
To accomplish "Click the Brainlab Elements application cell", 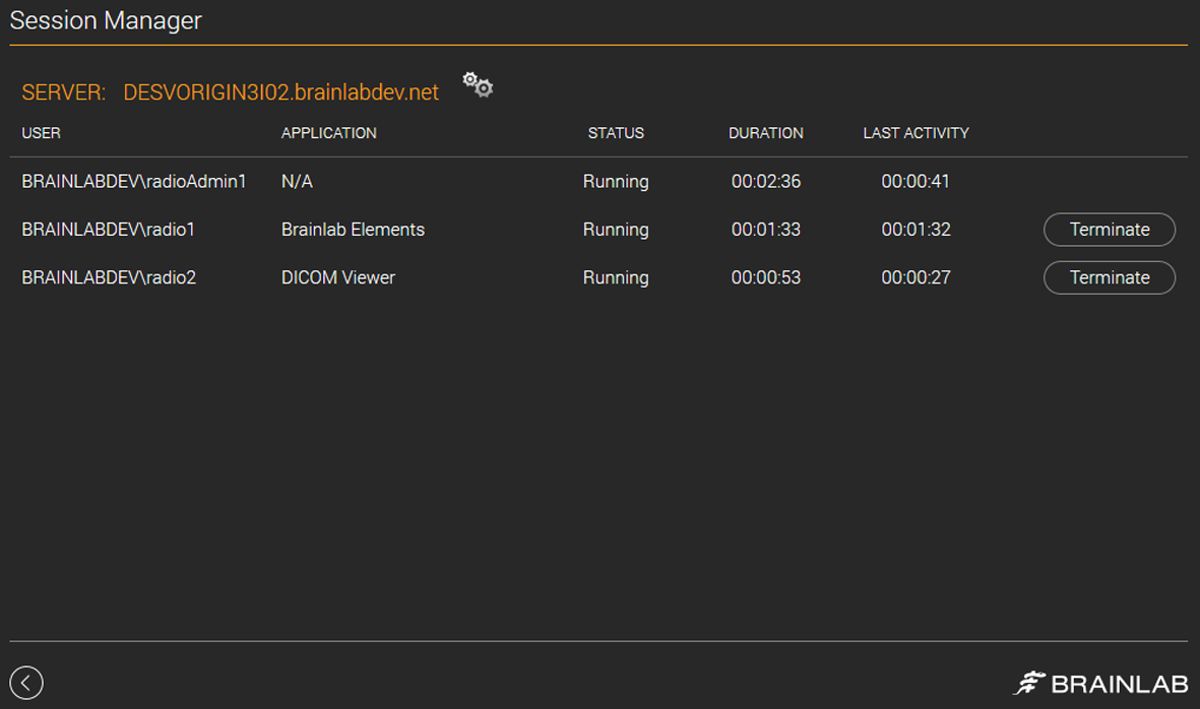I will (353, 230).
